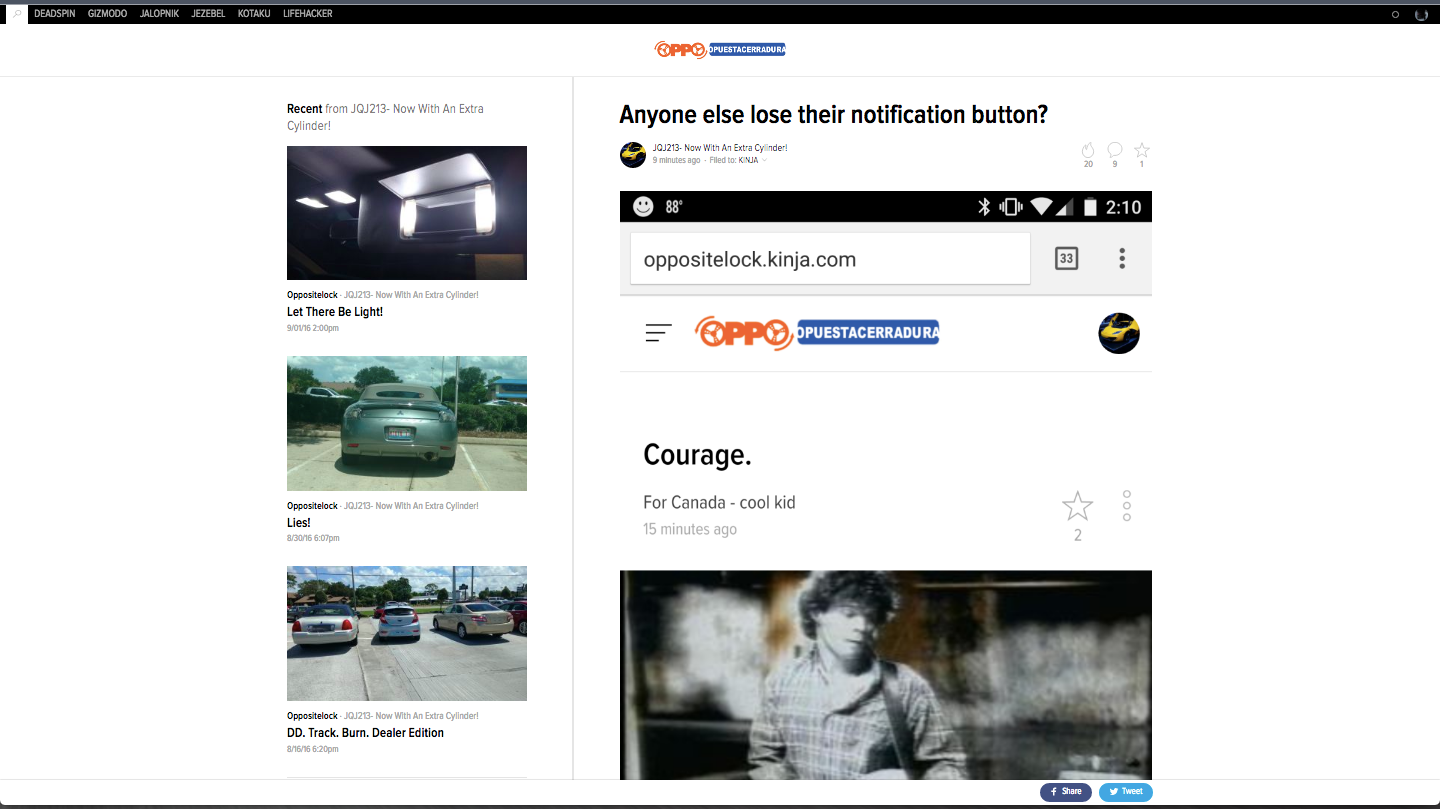This screenshot has width=1440, height=809.
Task: Click the smiley face in phone status bar
Action: click(x=643, y=206)
